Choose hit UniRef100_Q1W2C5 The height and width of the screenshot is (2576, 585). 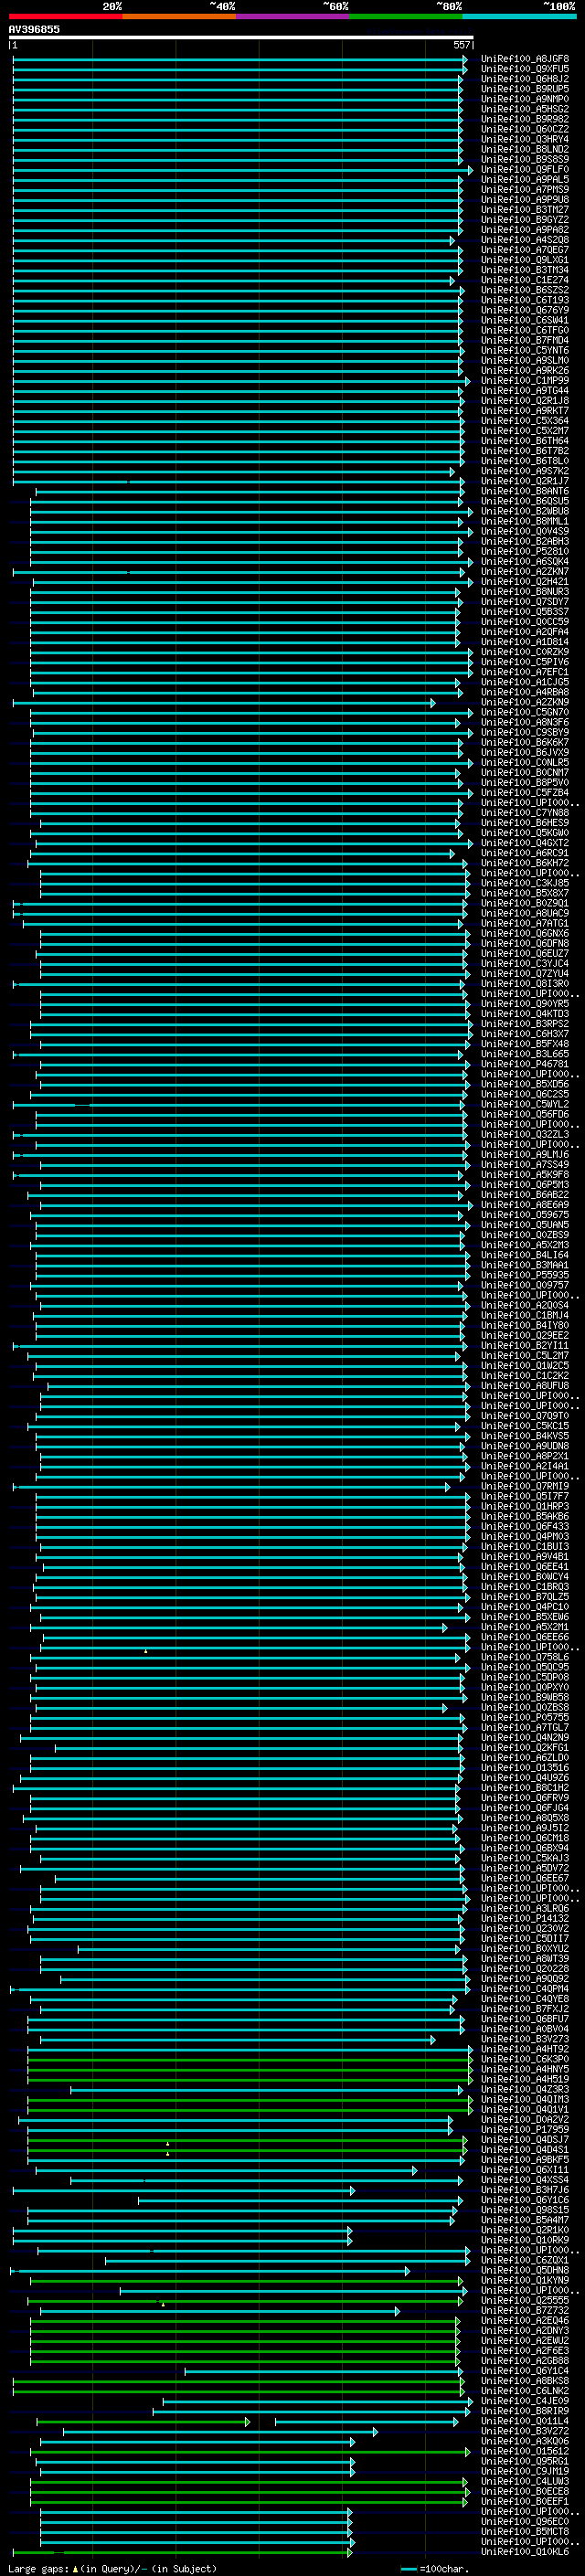525,1366
